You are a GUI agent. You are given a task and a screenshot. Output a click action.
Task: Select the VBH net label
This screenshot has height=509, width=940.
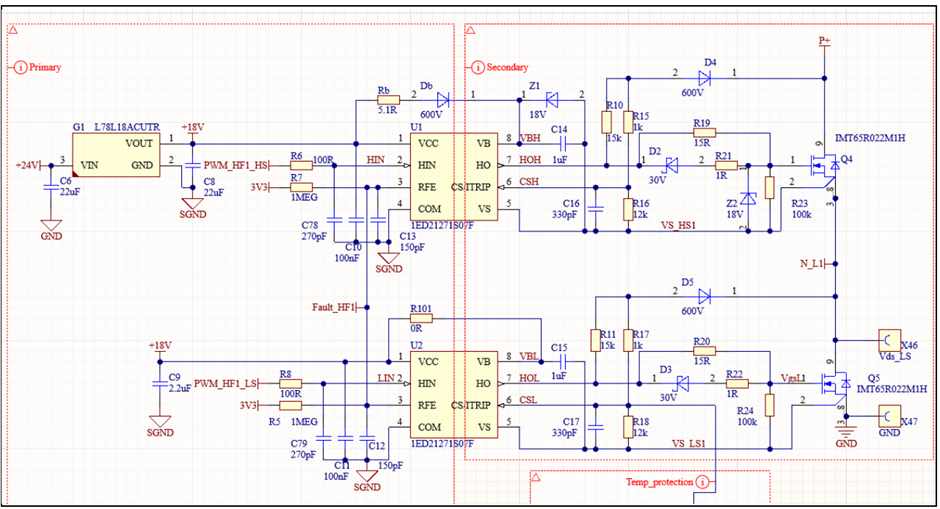pyautogui.click(x=530, y=138)
